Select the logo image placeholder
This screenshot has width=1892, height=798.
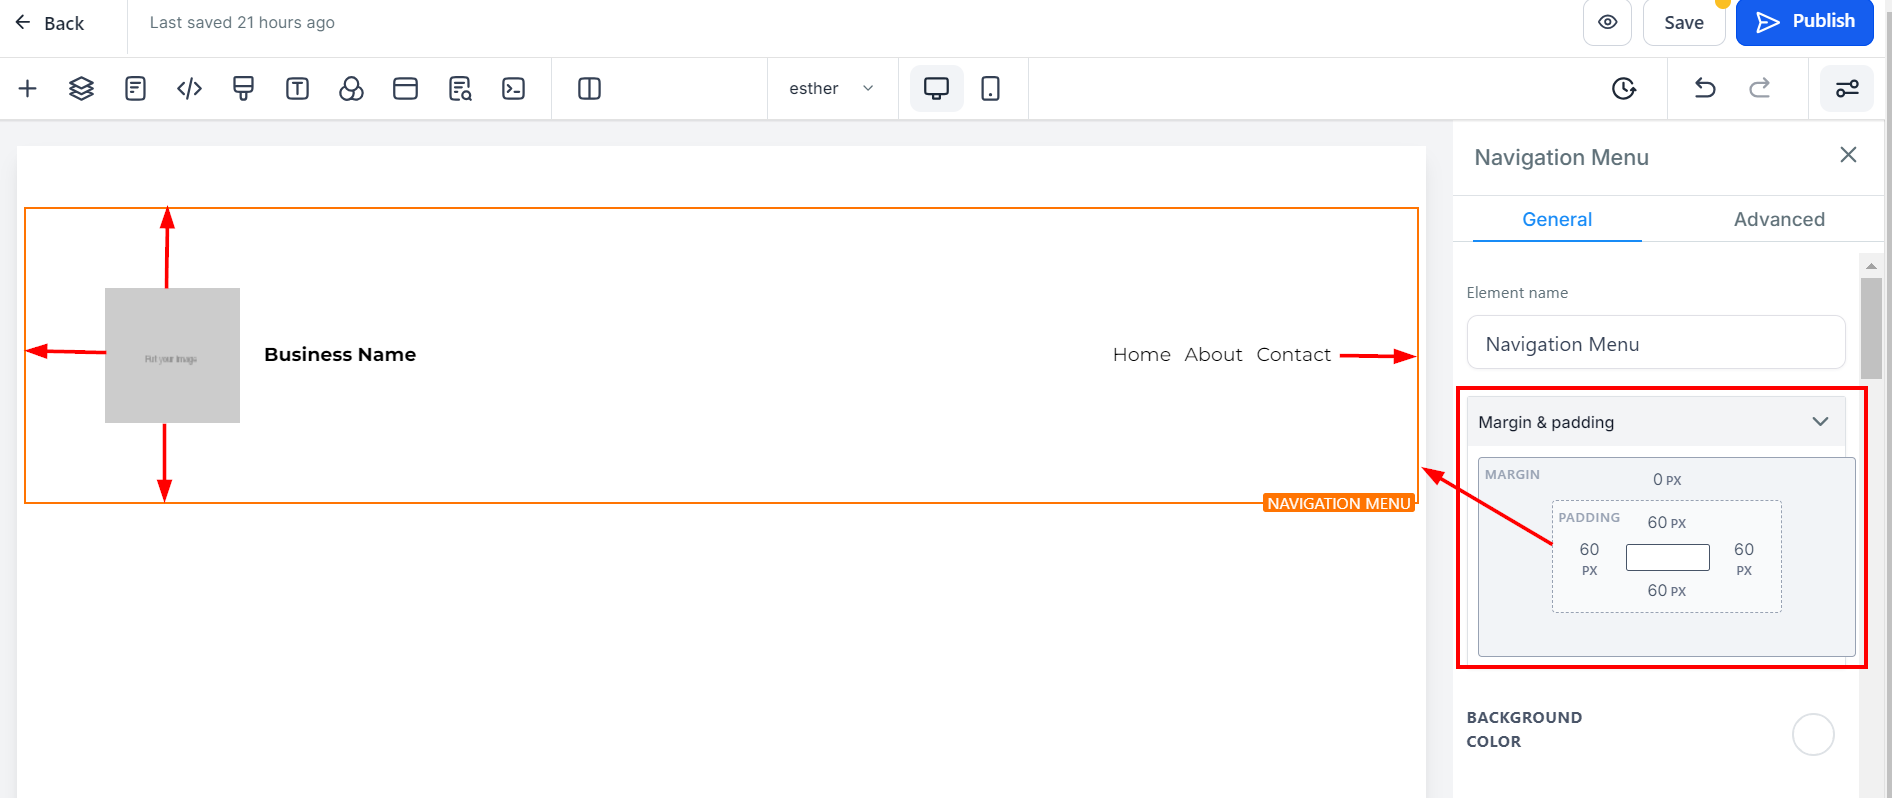[172, 355]
